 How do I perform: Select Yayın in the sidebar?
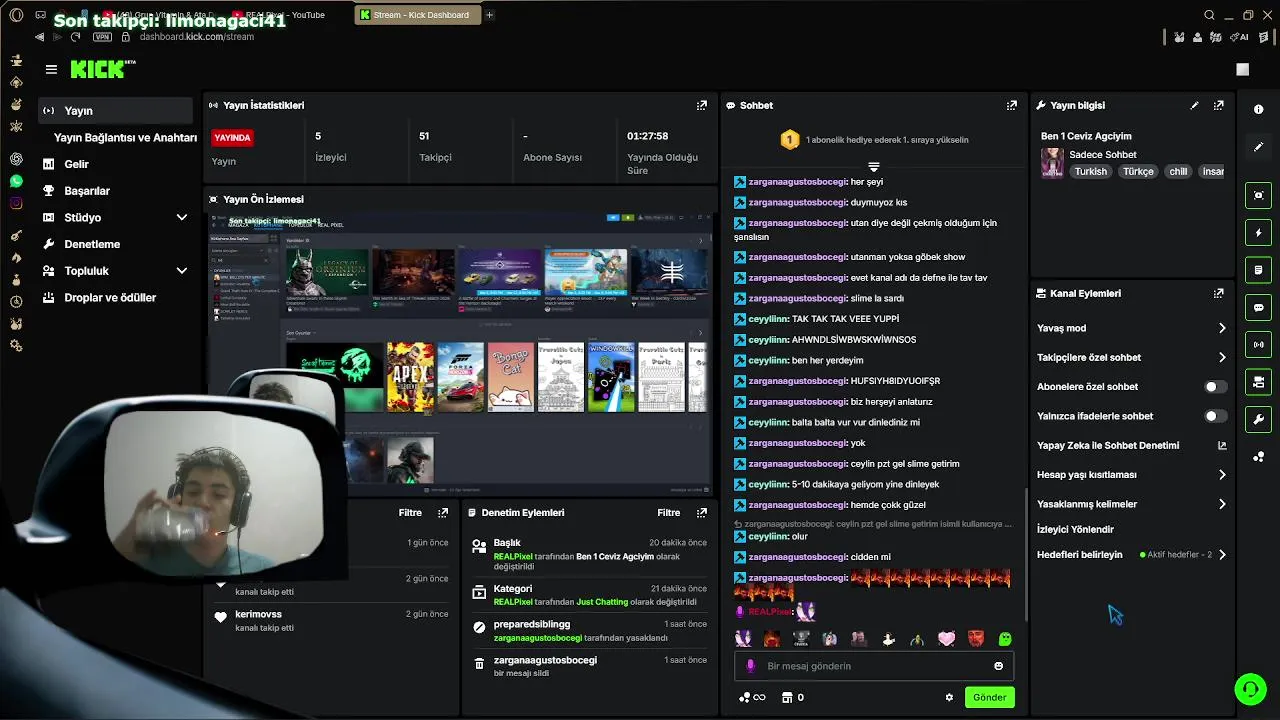coord(116,111)
